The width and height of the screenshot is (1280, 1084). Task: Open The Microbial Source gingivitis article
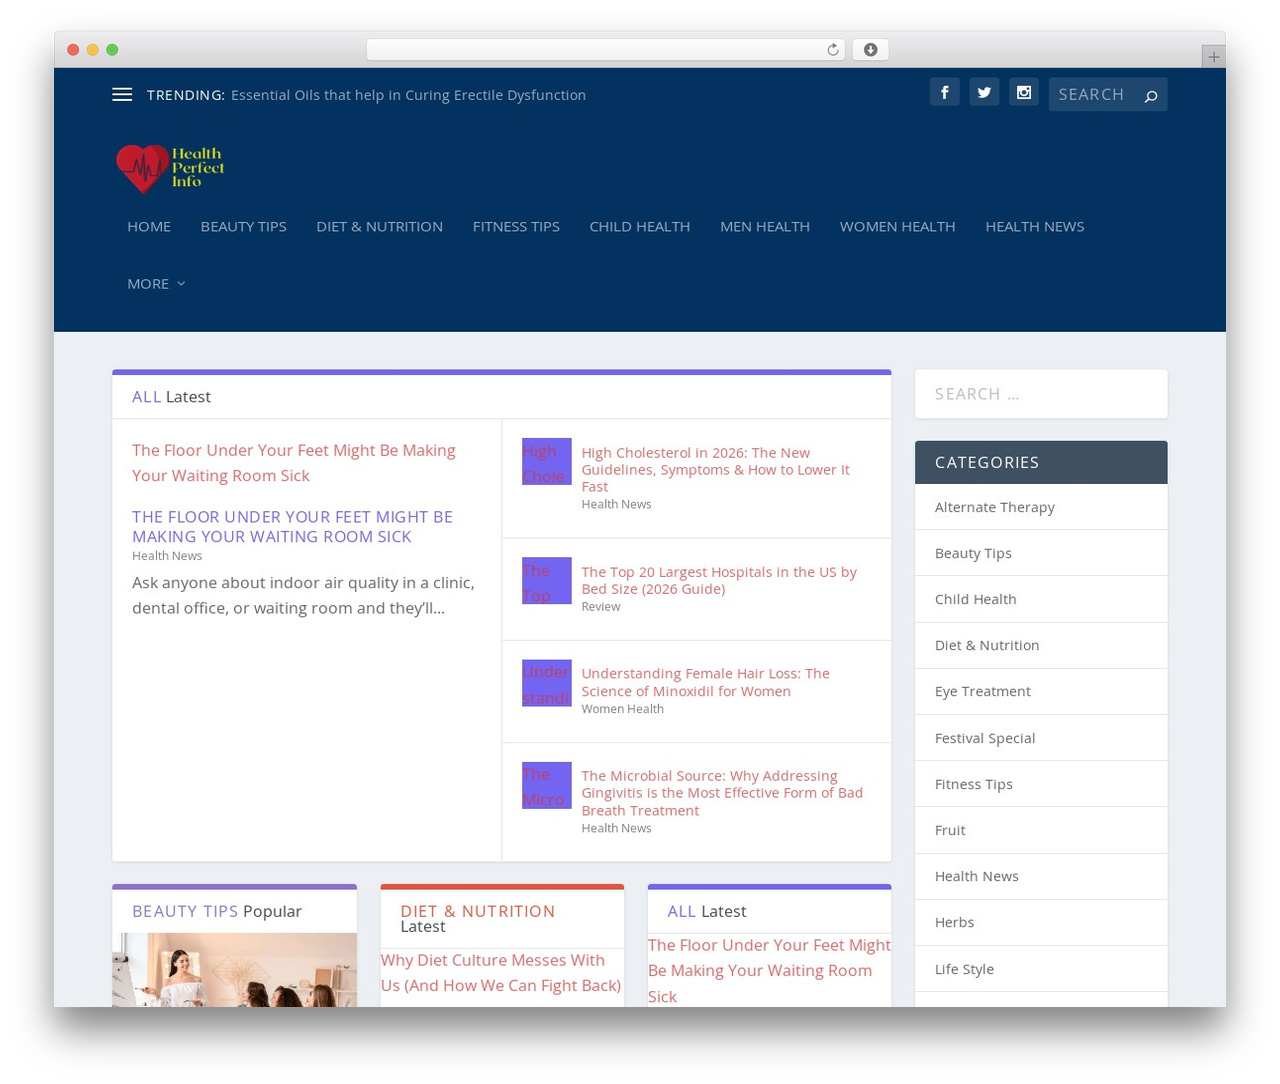click(722, 793)
